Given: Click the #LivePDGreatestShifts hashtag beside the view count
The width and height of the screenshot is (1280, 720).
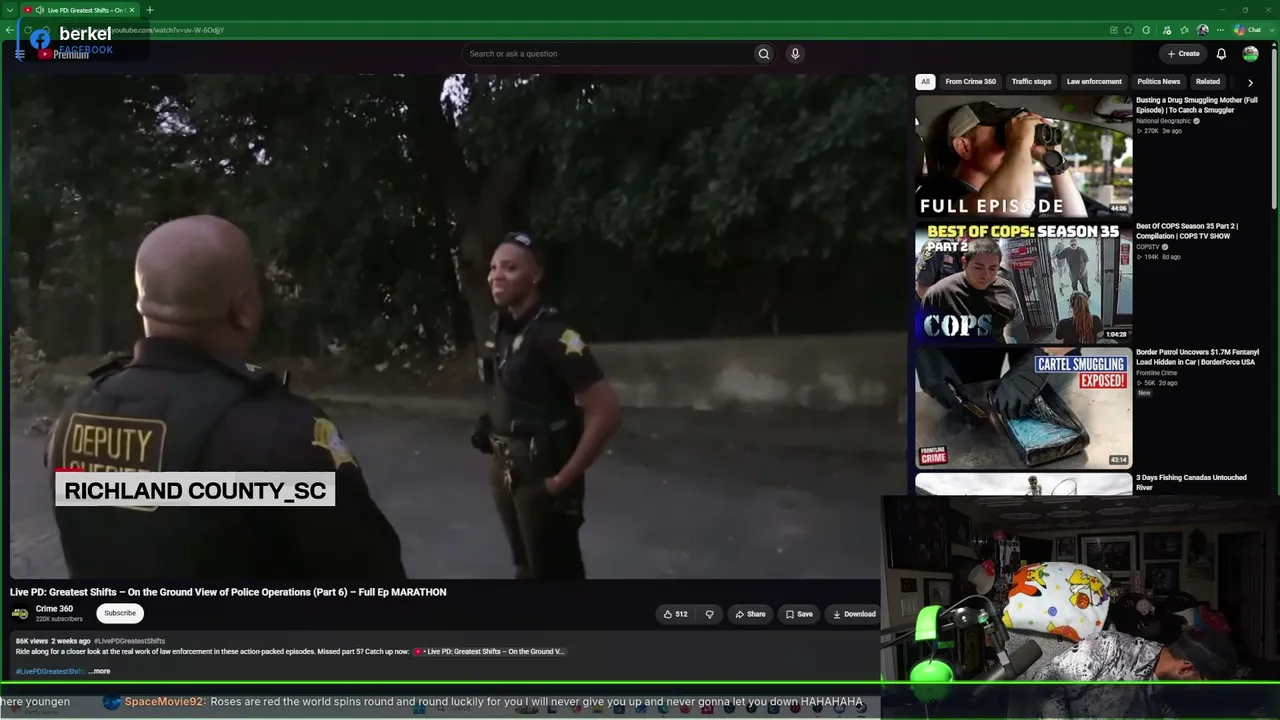Looking at the screenshot, I should point(129,641).
